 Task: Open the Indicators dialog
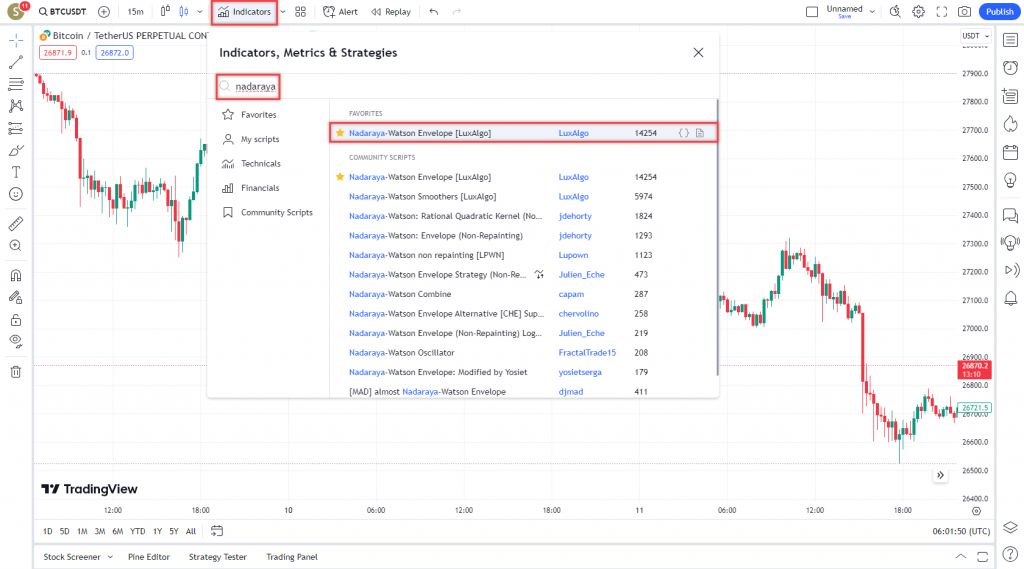[x=244, y=12]
